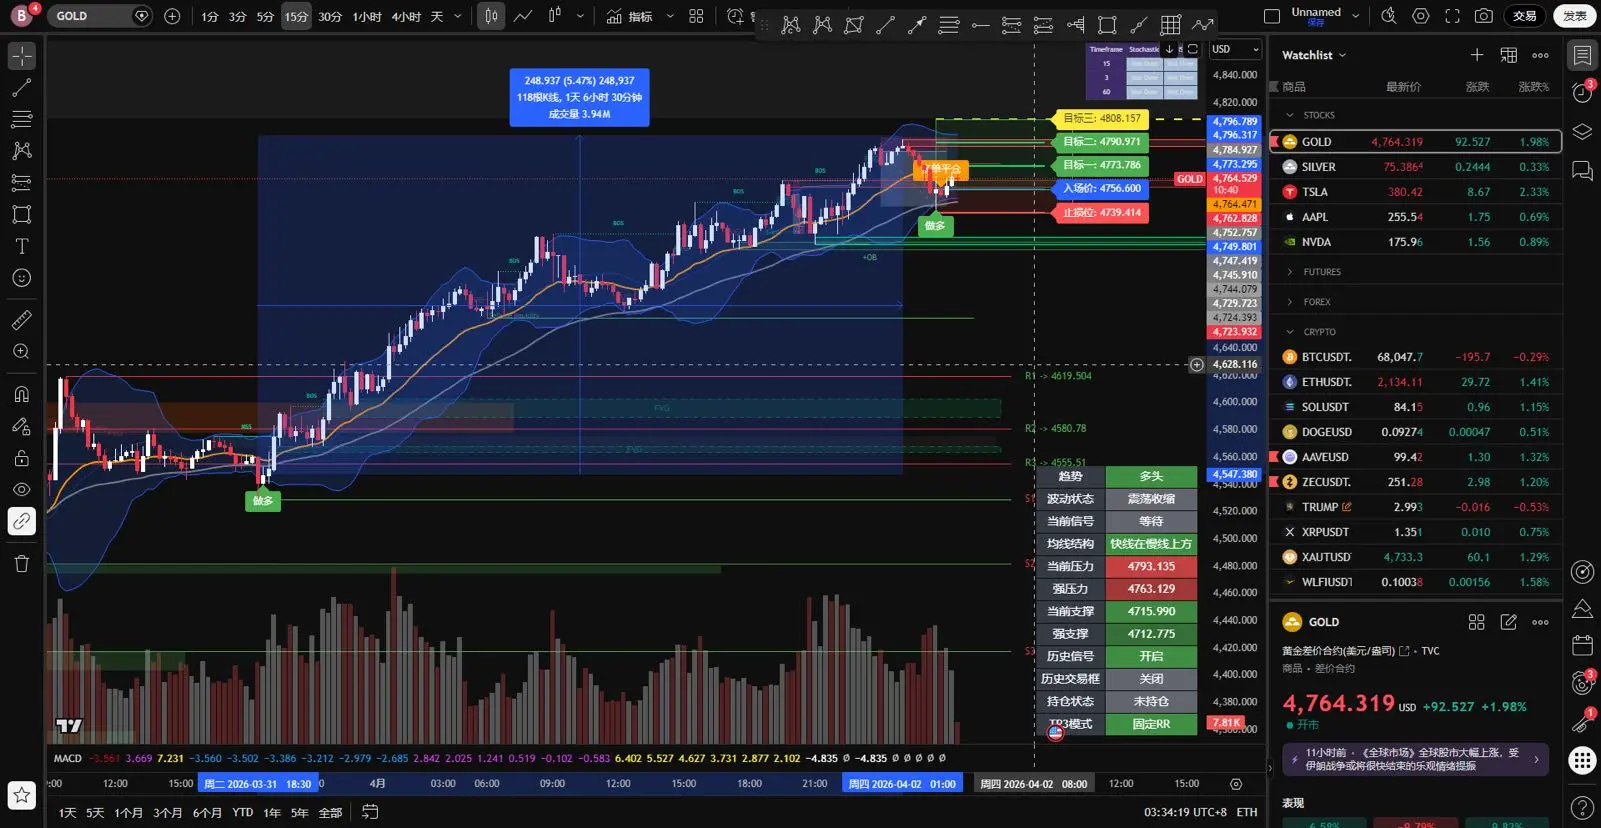Open the alerts panel in right sidebar
Screen dimensions: 1601x828
pos(1582,93)
